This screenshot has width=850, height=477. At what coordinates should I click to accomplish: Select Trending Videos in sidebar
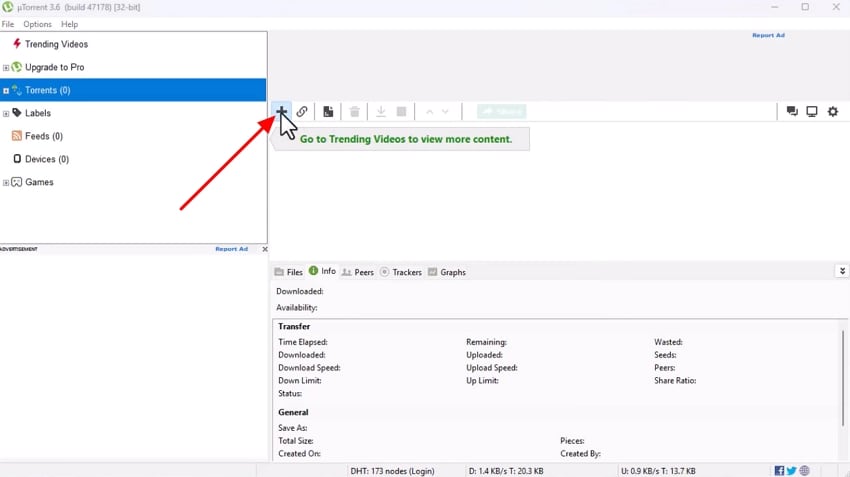tap(56, 44)
